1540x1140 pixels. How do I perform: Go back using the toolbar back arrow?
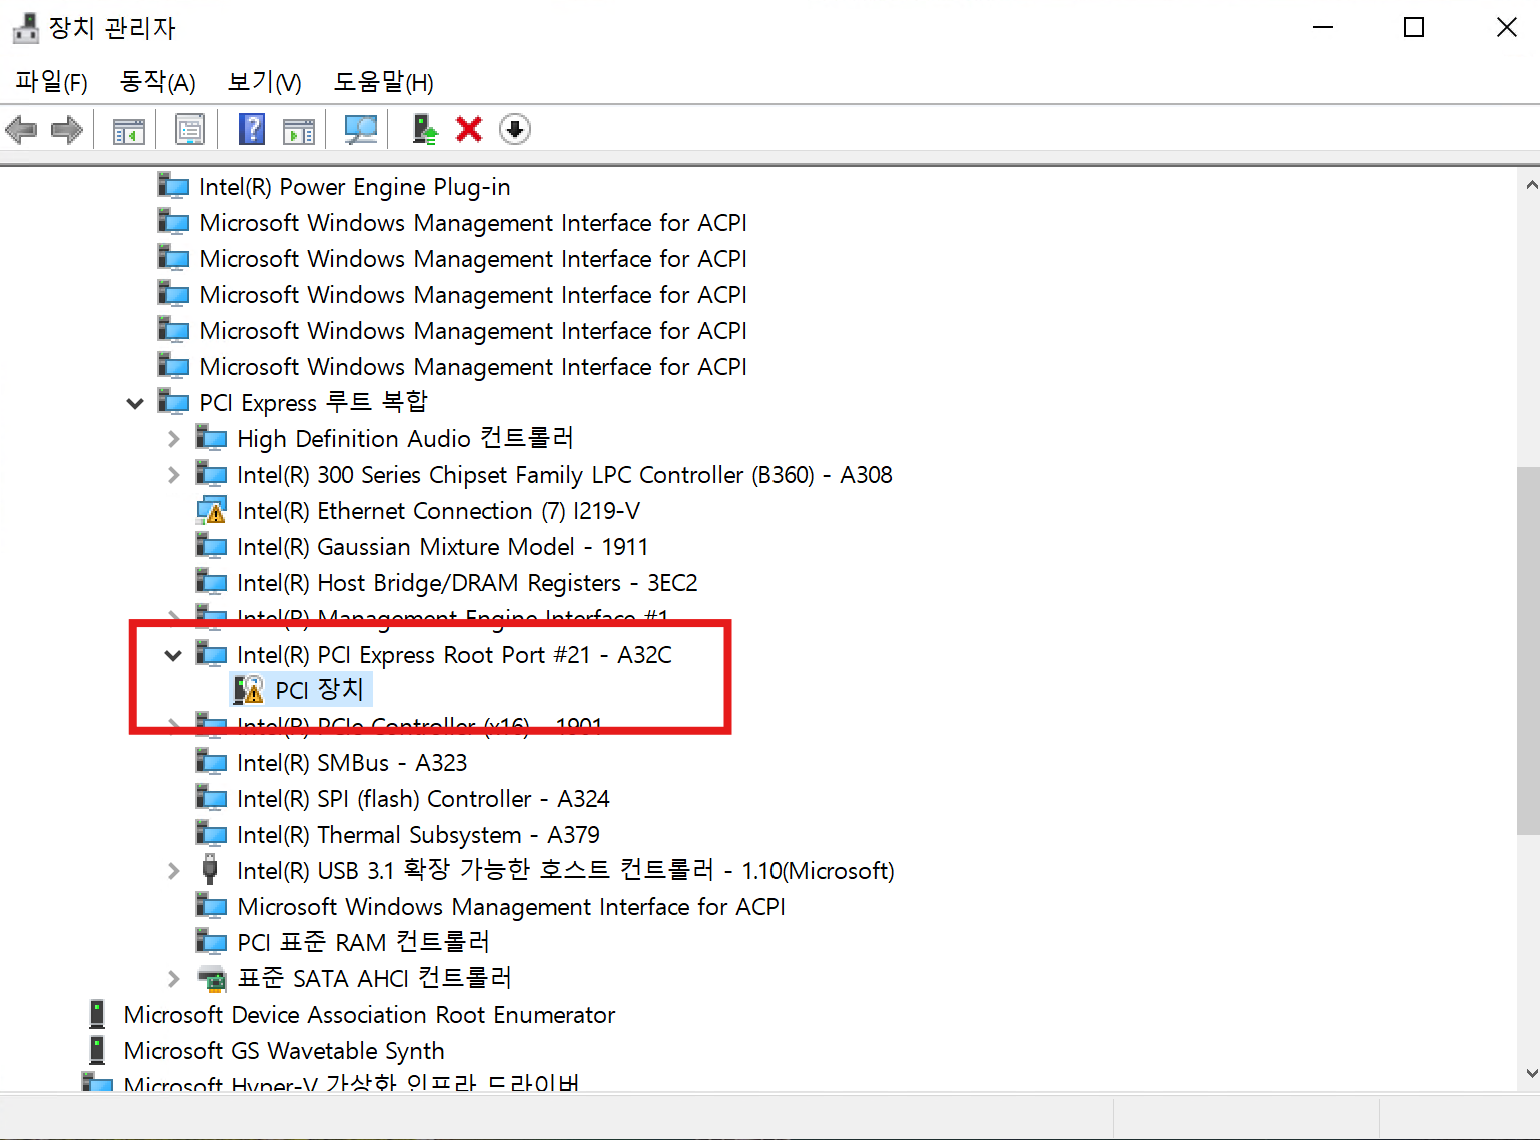22,129
